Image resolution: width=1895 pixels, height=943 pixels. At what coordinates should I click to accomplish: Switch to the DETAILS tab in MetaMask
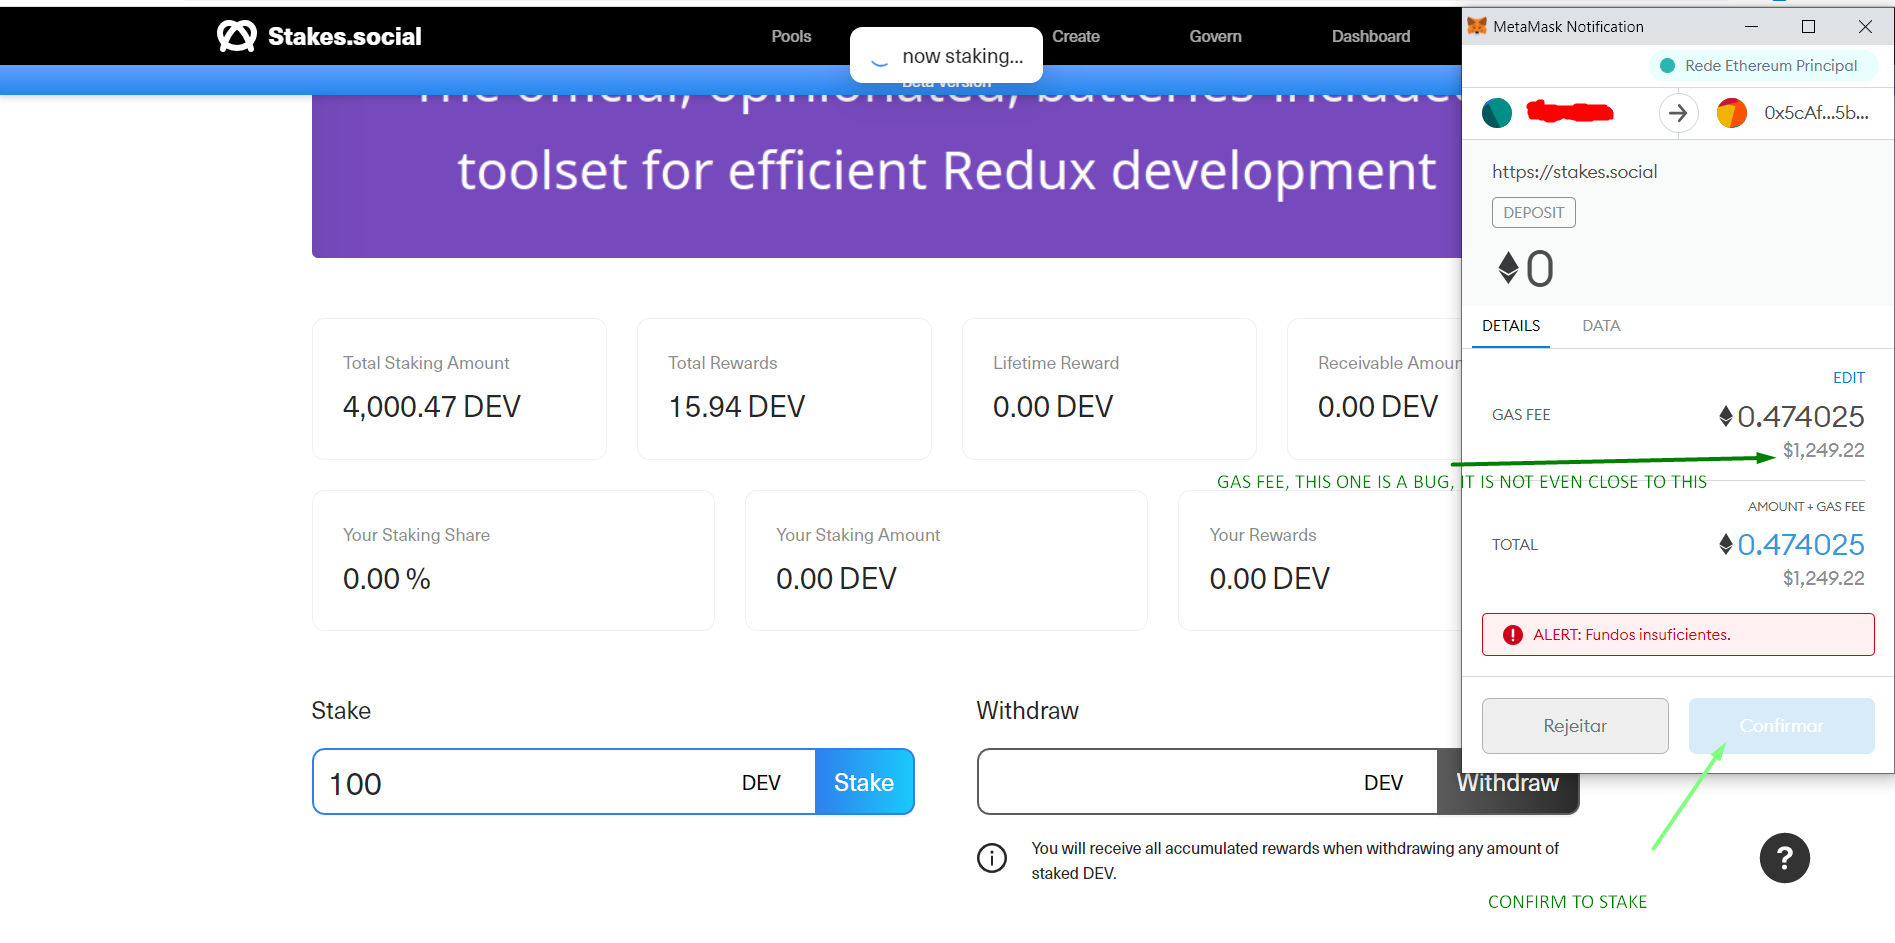pos(1511,326)
